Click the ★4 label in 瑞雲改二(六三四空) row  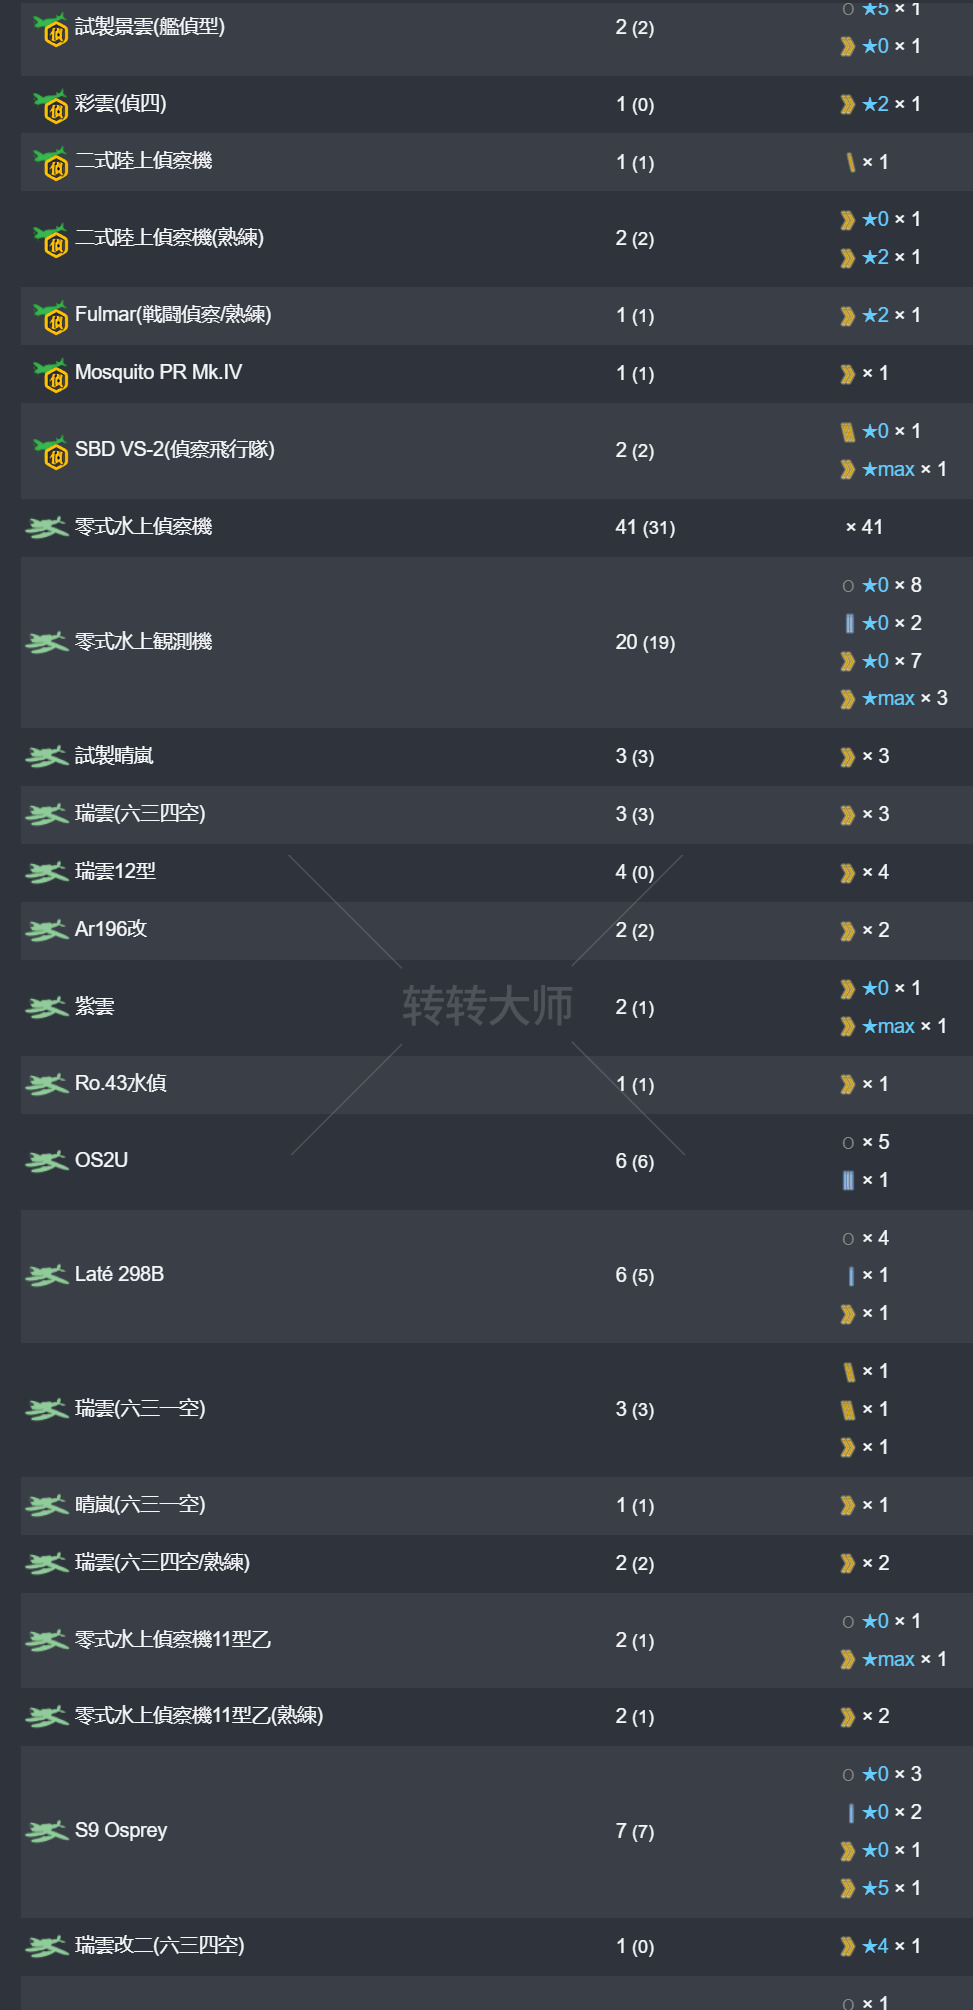click(x=875, y=1946)
